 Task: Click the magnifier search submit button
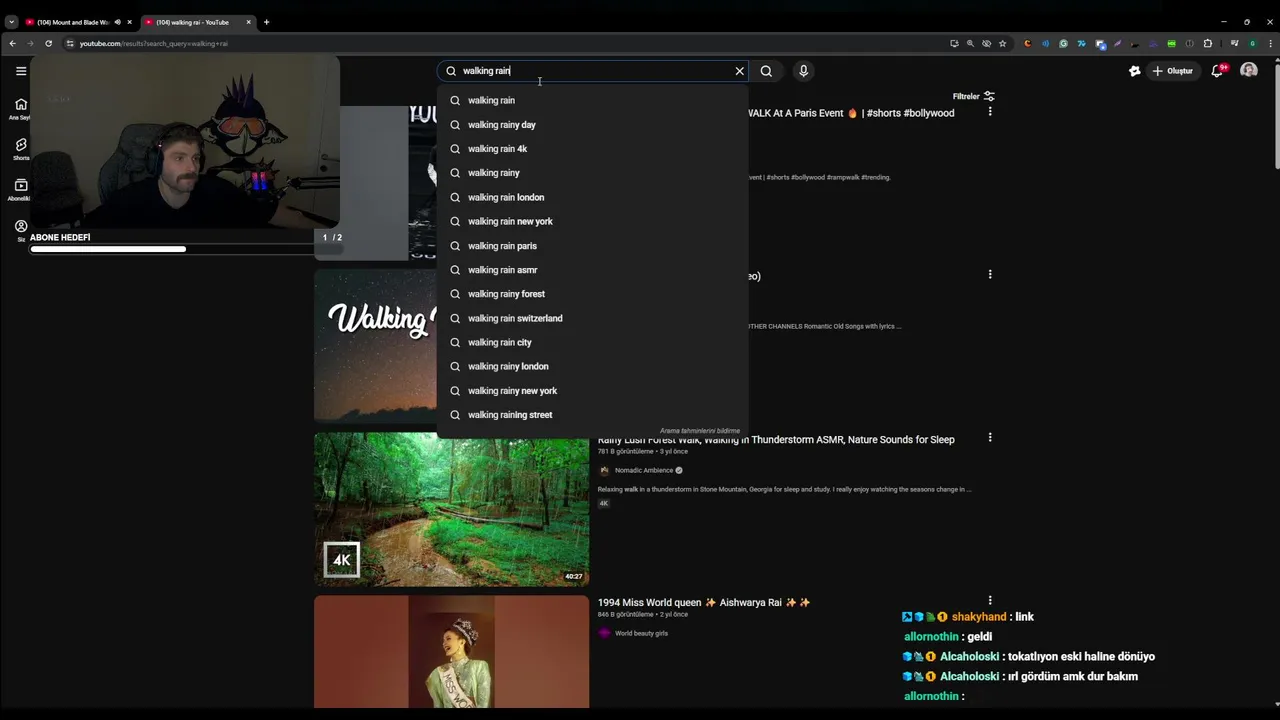click(x=766, y=71)
